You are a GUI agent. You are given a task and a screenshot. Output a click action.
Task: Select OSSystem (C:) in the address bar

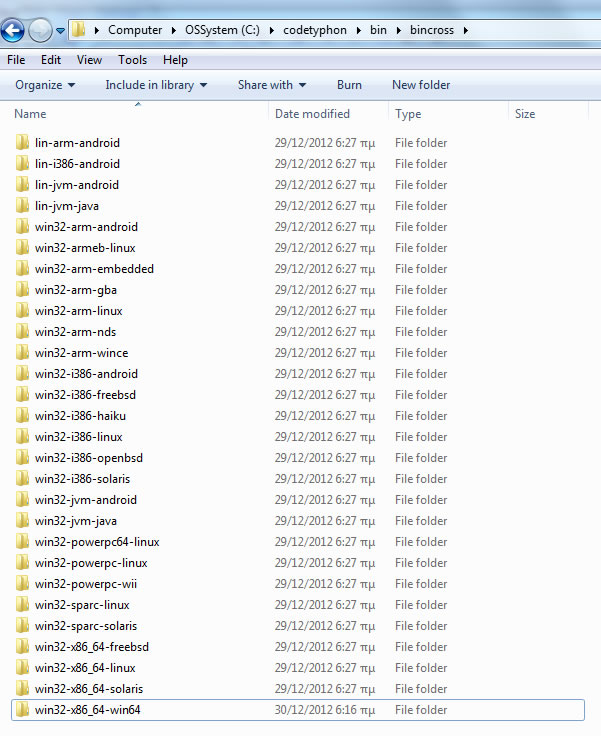tap(222, 30)
